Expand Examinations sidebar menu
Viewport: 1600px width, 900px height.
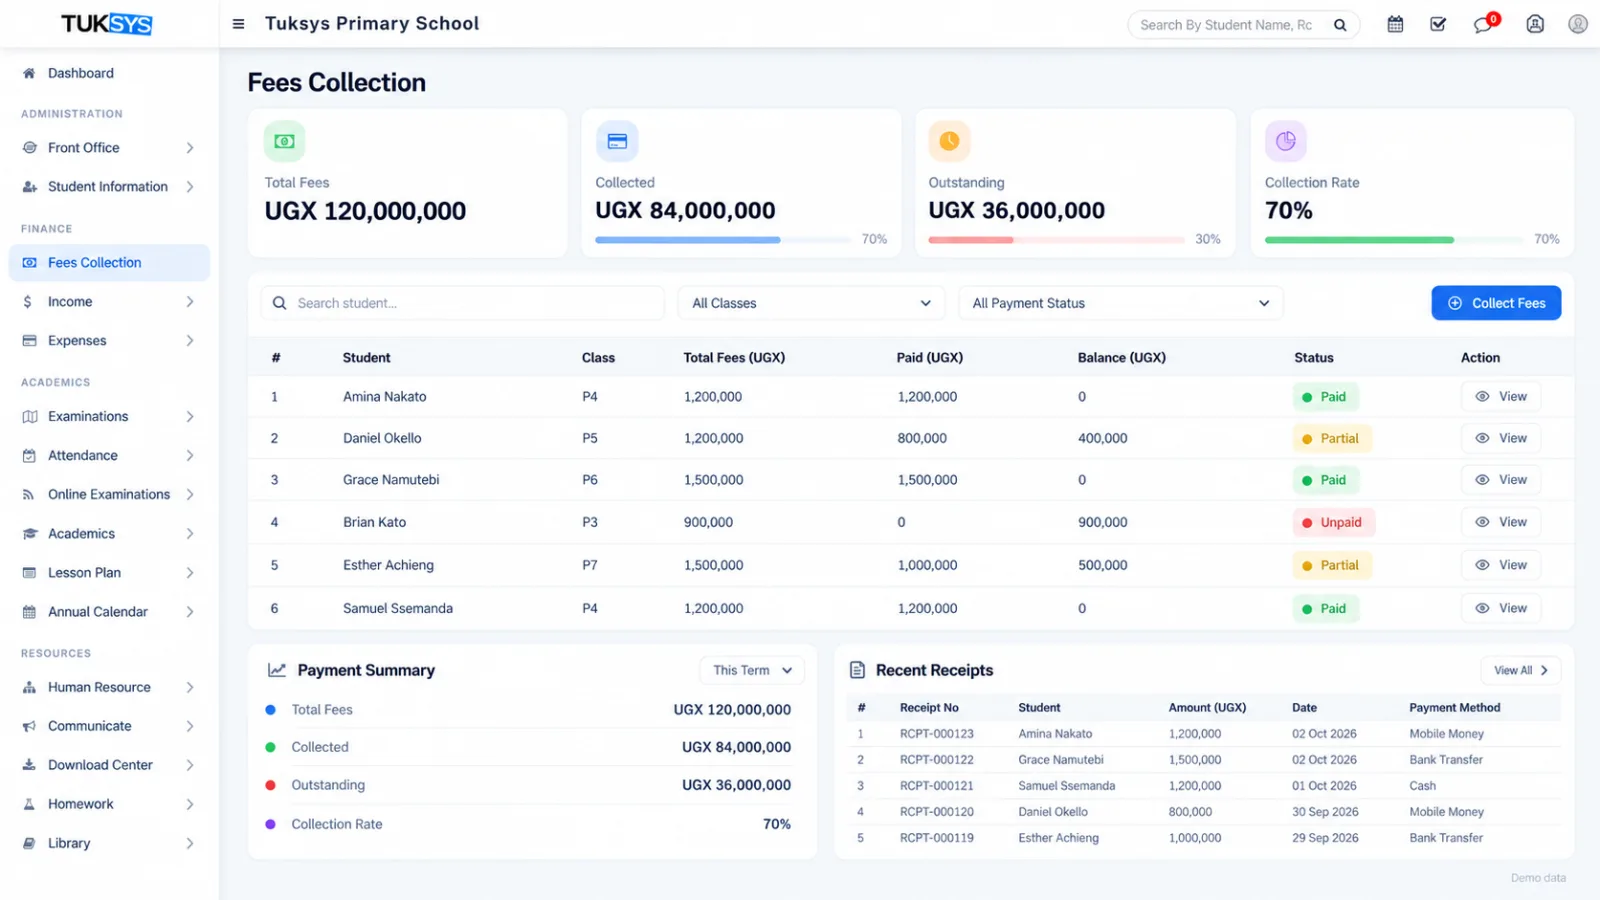[110, 416]
